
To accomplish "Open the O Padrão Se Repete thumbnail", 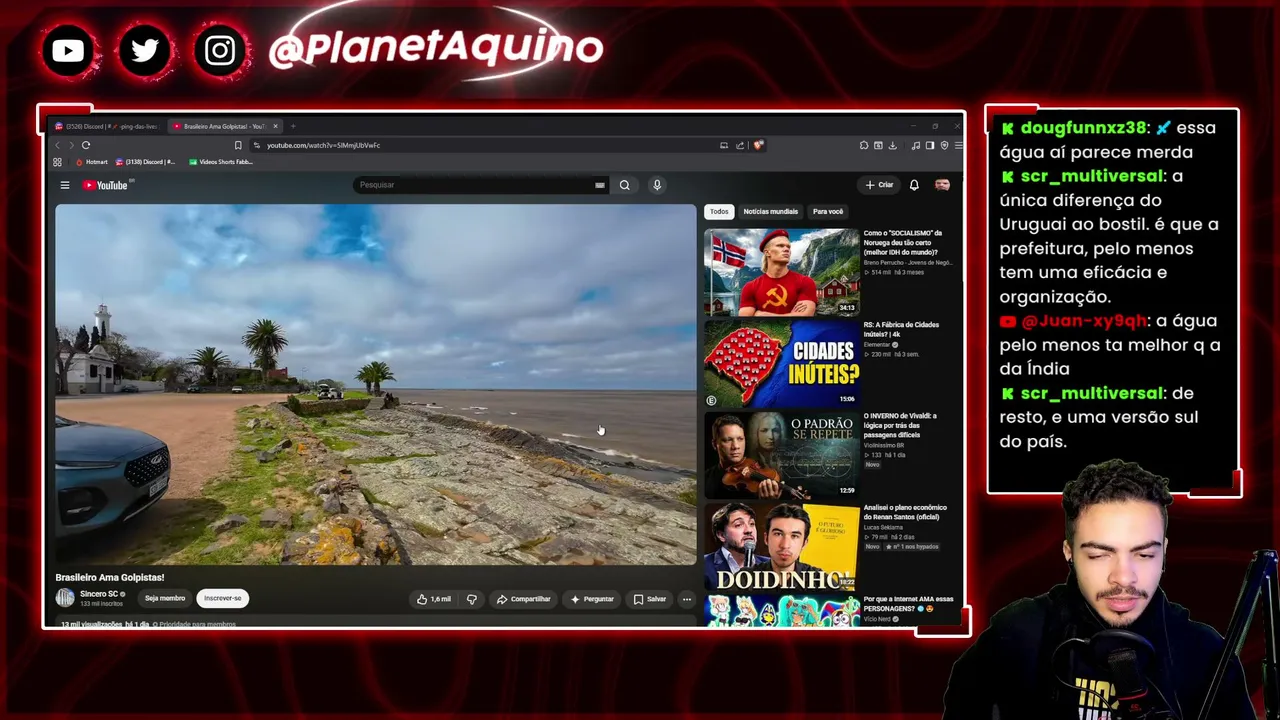I will (x=782, y=455).
